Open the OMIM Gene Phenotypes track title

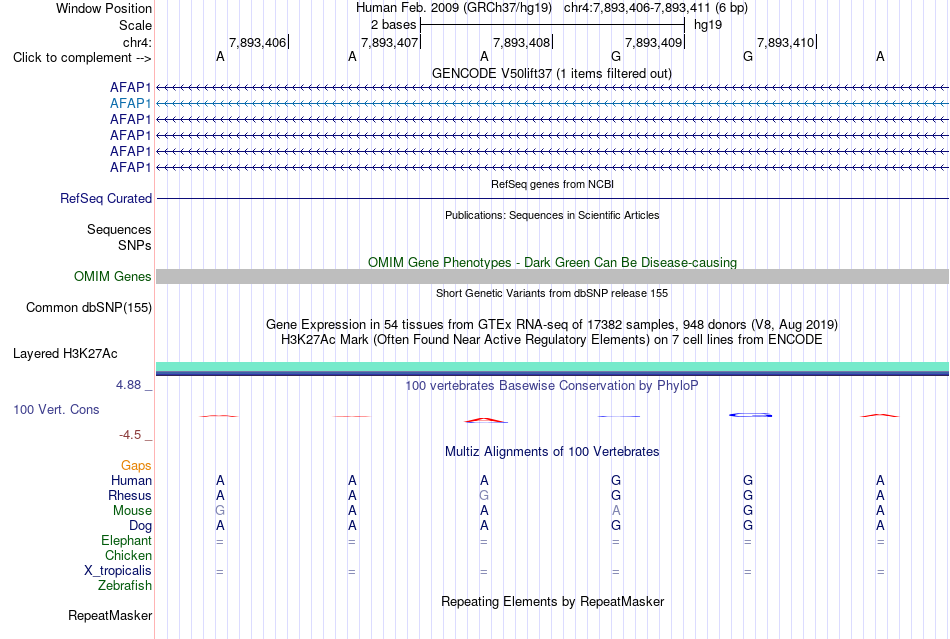(x=552, y=262)
